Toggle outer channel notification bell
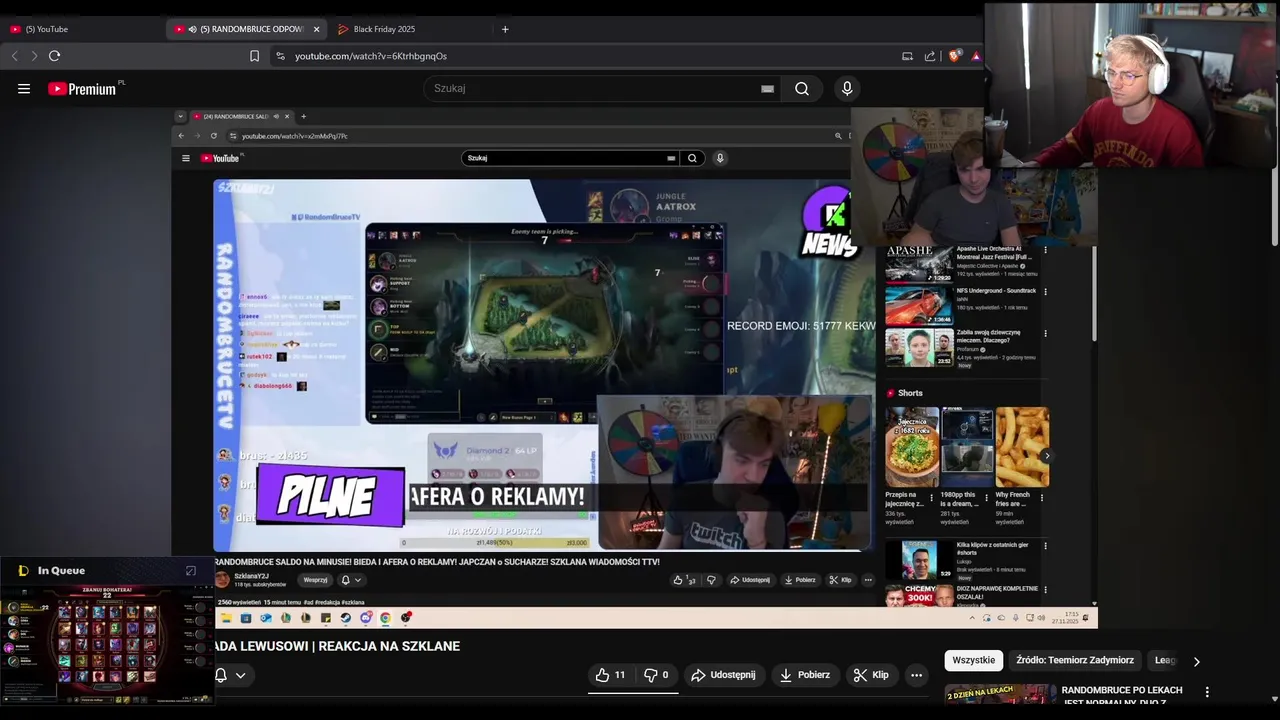Screen dimensions: 1280x720 (221, 675)
